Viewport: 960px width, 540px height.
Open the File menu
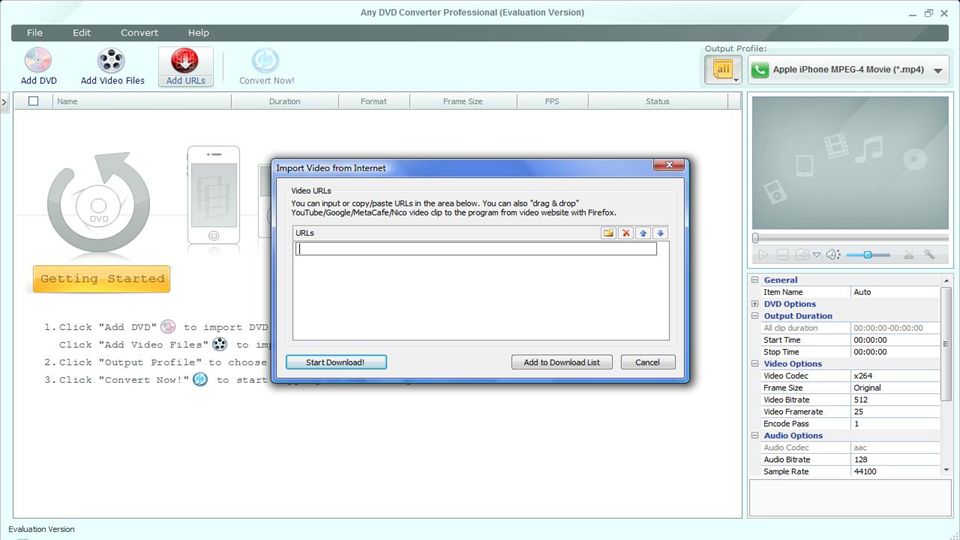click(x=35, y=32)
